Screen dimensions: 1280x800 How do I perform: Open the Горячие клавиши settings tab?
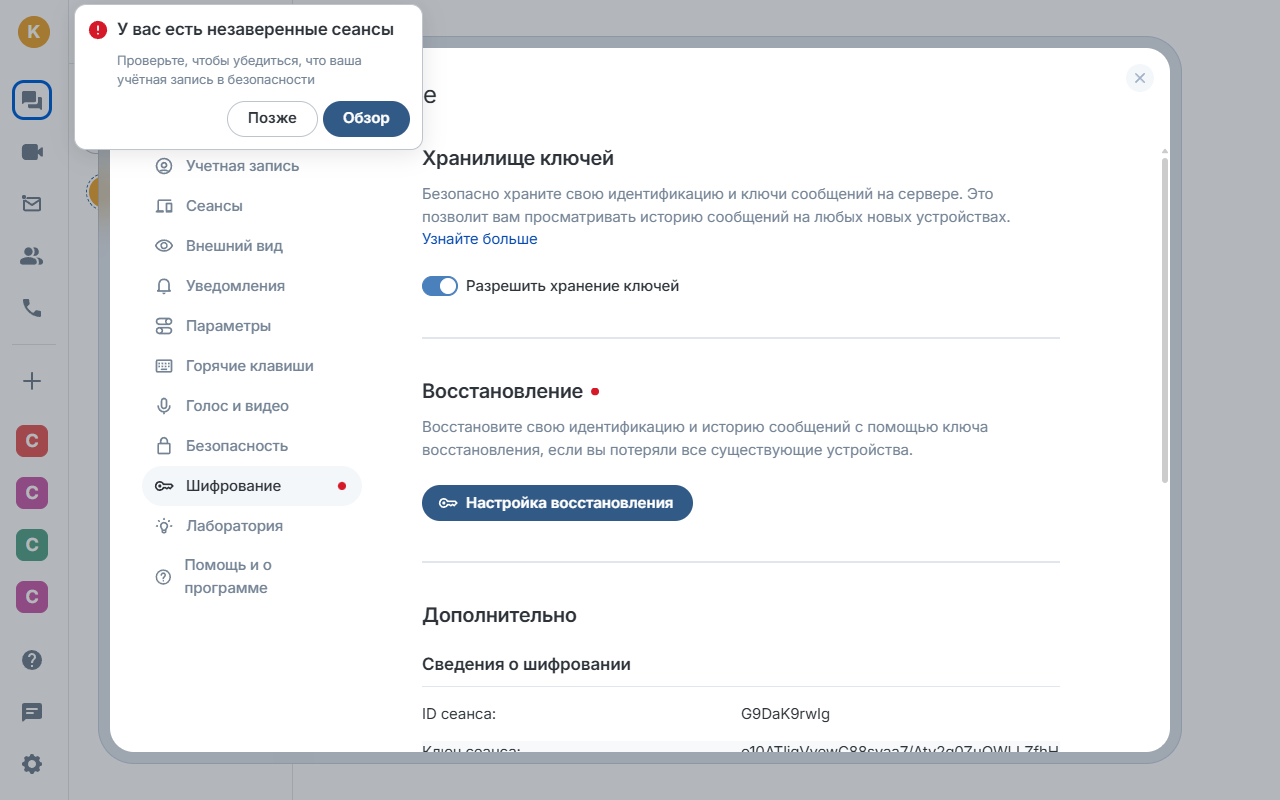point(252,366)
